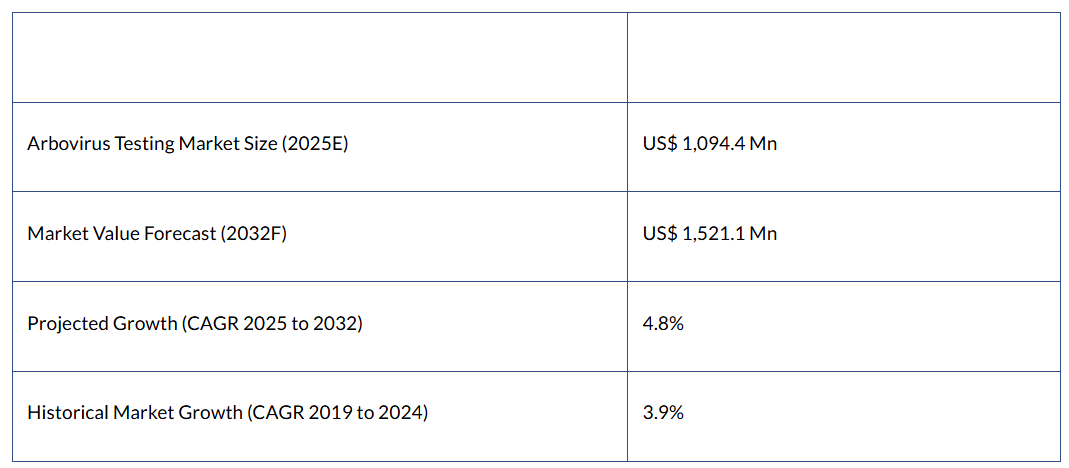
Task: Click the (CAGR 2019 to 2024) text
Action: (x=337, y=412)
